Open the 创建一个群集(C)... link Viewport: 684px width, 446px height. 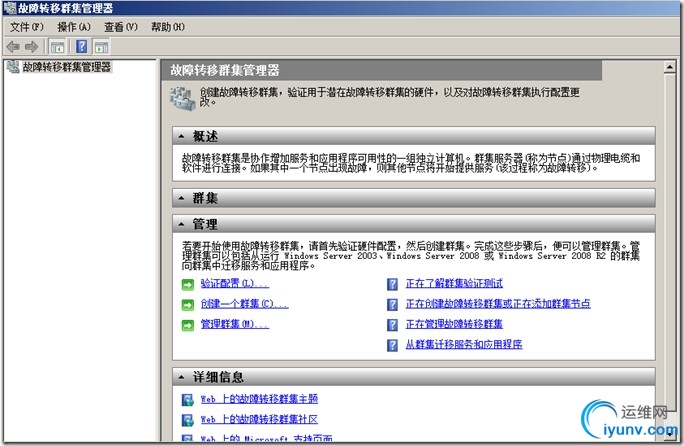click(x=244, y=304)
